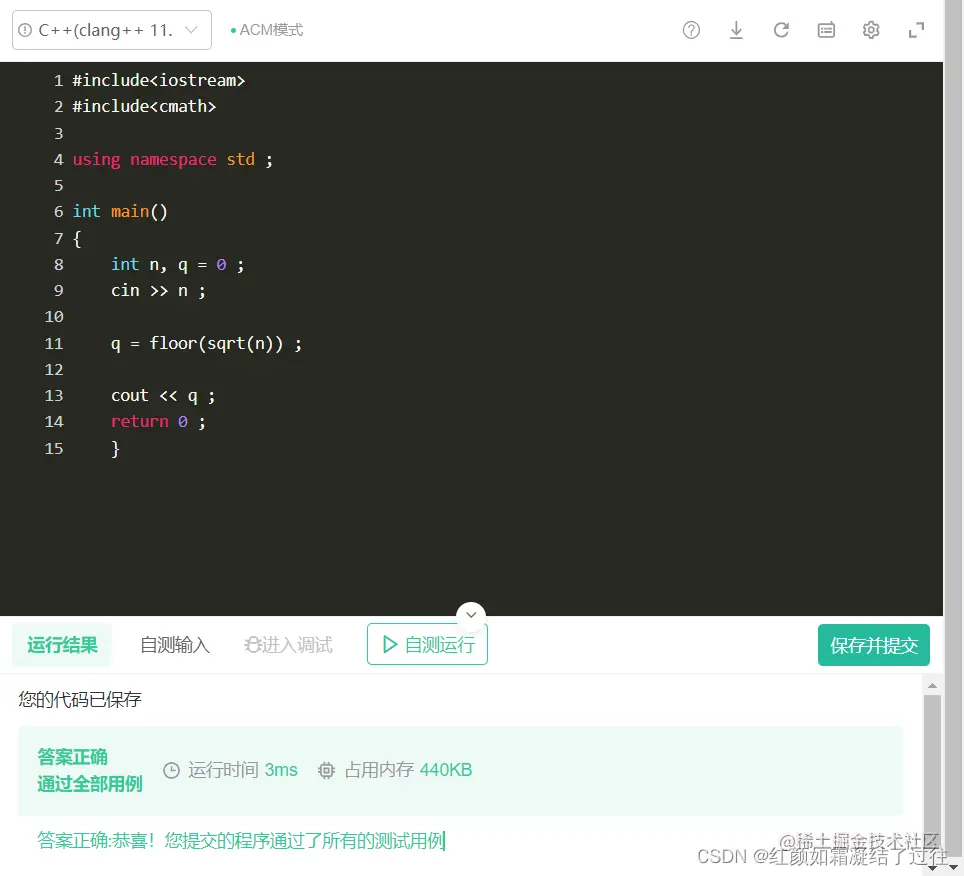The height and width of the screenshot is (876, 964).
Task: Click code line 'cin >> n ;'
Action: pyautogui.click(x=158, y=291)
